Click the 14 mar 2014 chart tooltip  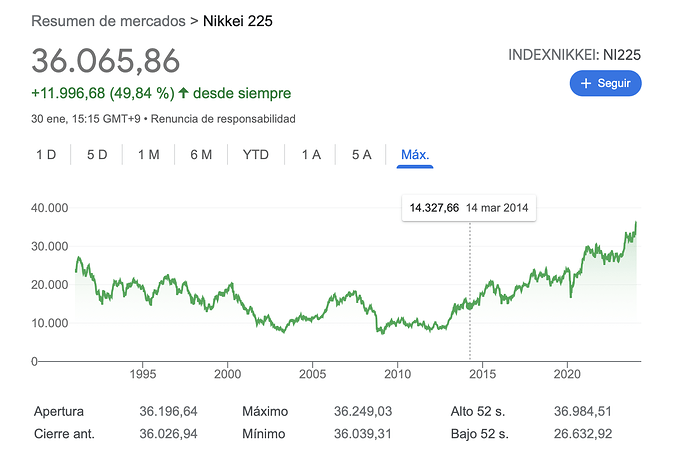pos(469,208)
